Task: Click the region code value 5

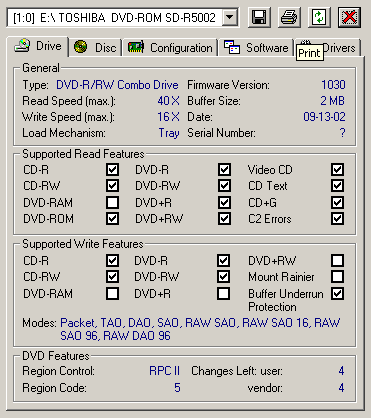Action: click(177, 388)
